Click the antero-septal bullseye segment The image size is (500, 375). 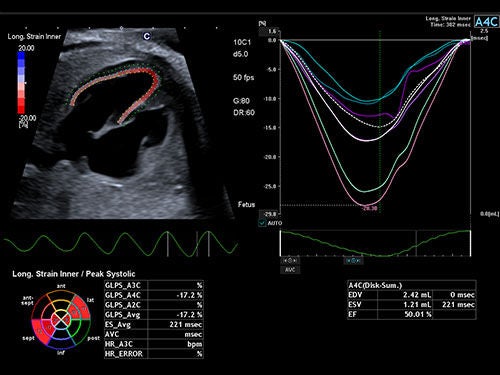click(39, 306)
